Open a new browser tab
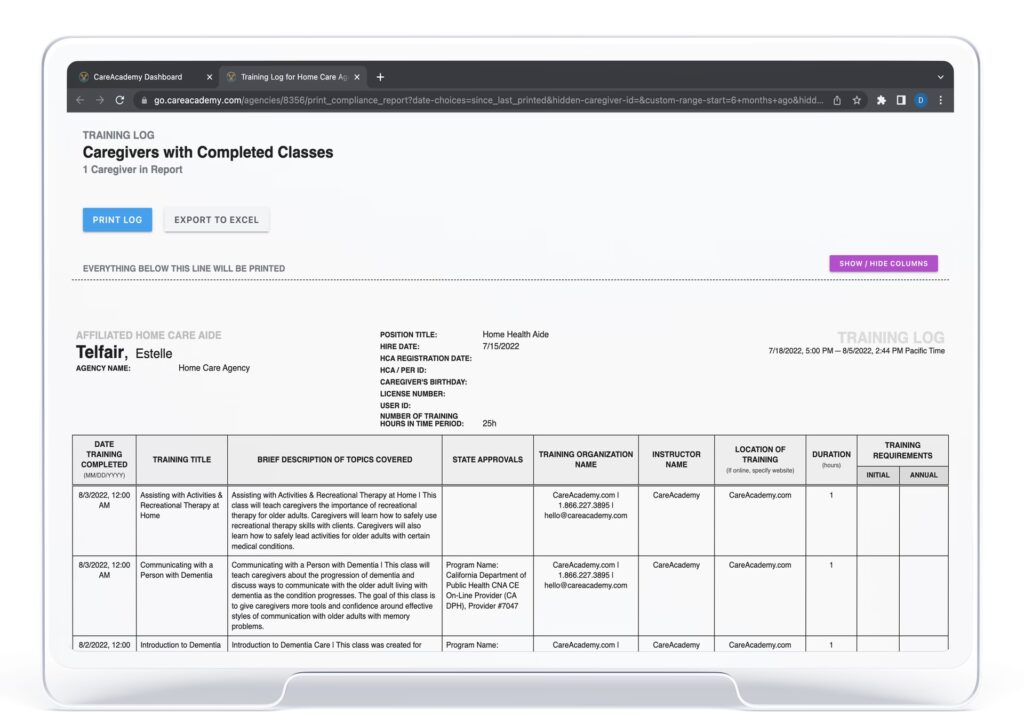The width and height of the screenshot is (1024, 717). pyautogui.click(x=380, y=77)
